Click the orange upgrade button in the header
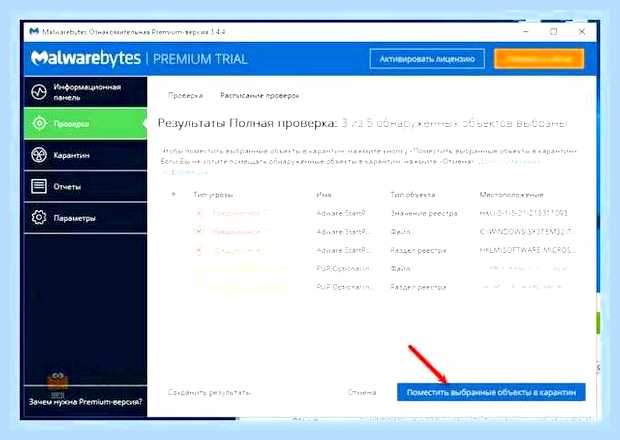The image size is (620, 440). click(539, 59)
